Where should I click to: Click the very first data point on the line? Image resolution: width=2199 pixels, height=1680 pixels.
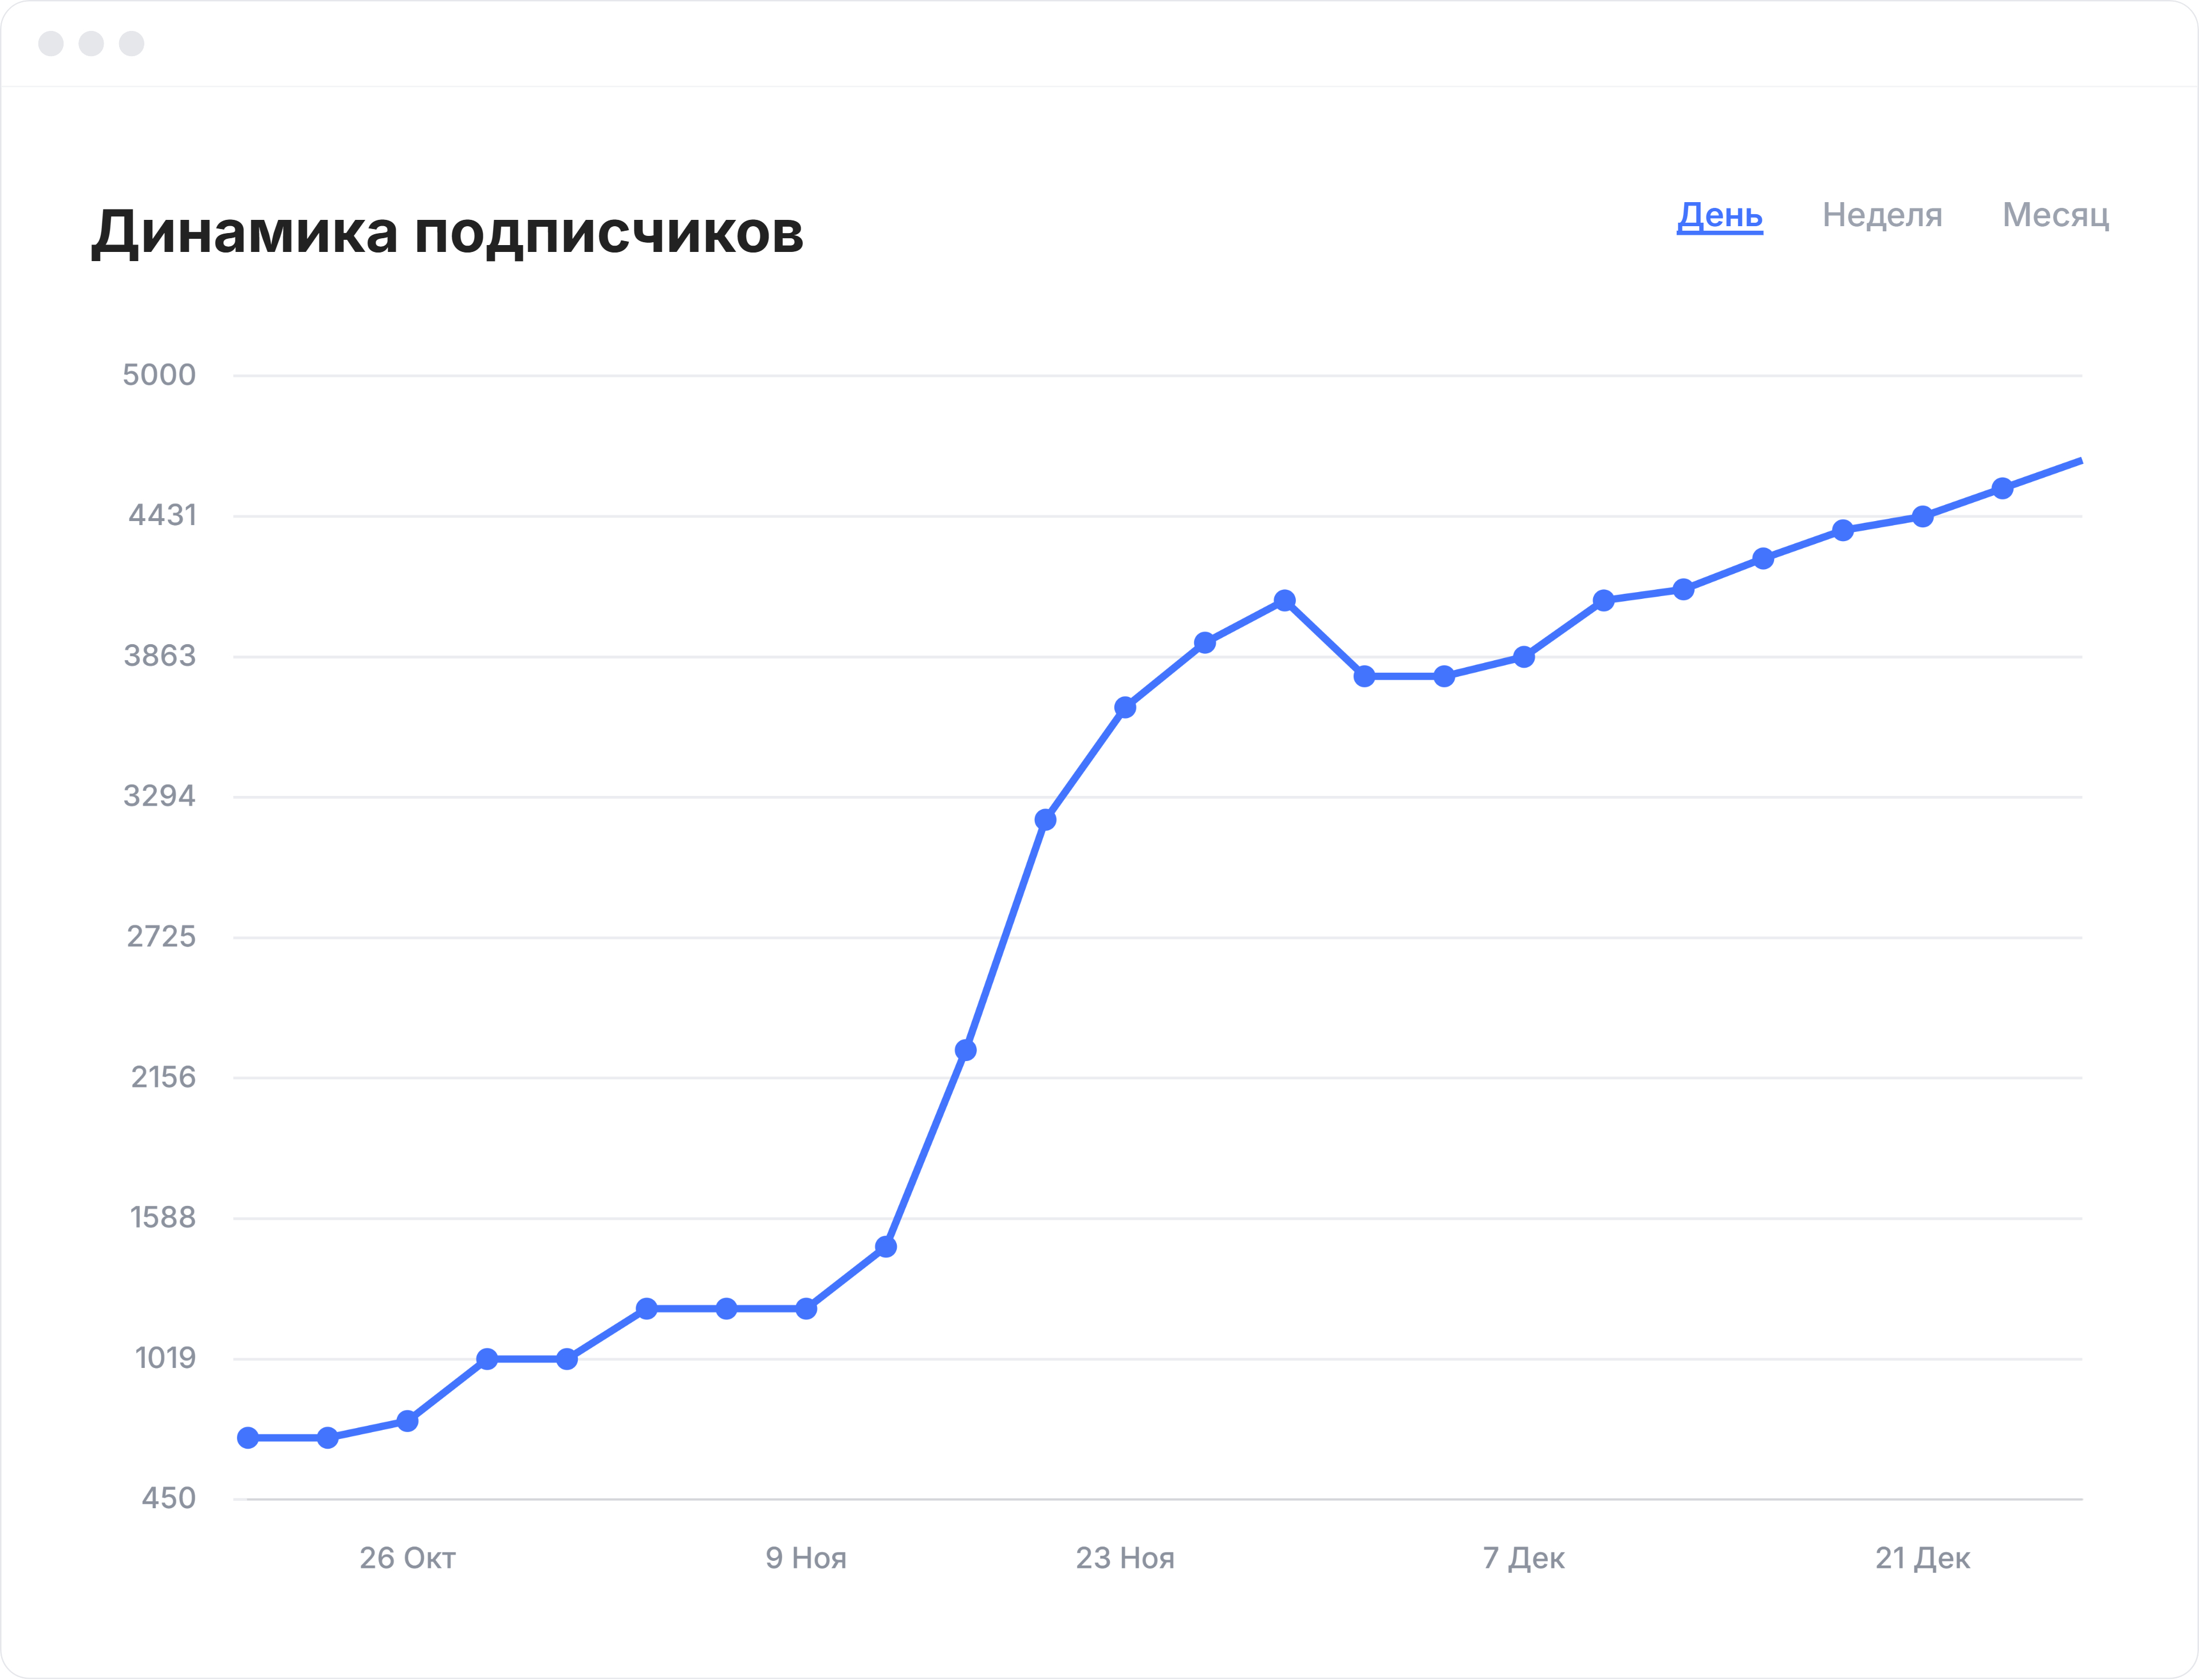[248, 1438]
